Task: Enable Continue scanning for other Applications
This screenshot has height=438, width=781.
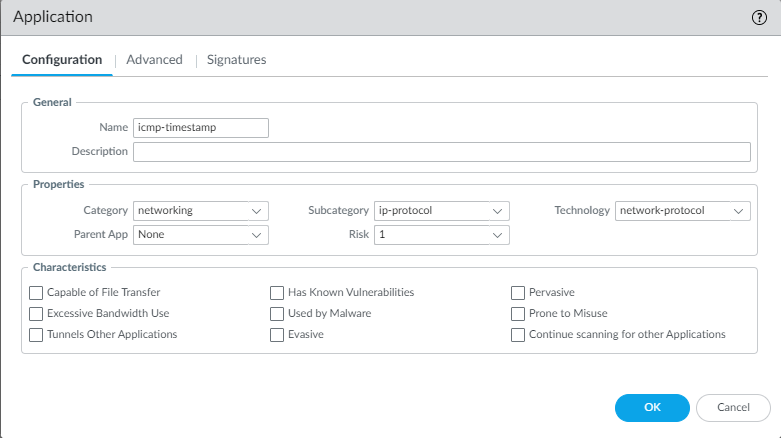Action: [x=518, y=335]
